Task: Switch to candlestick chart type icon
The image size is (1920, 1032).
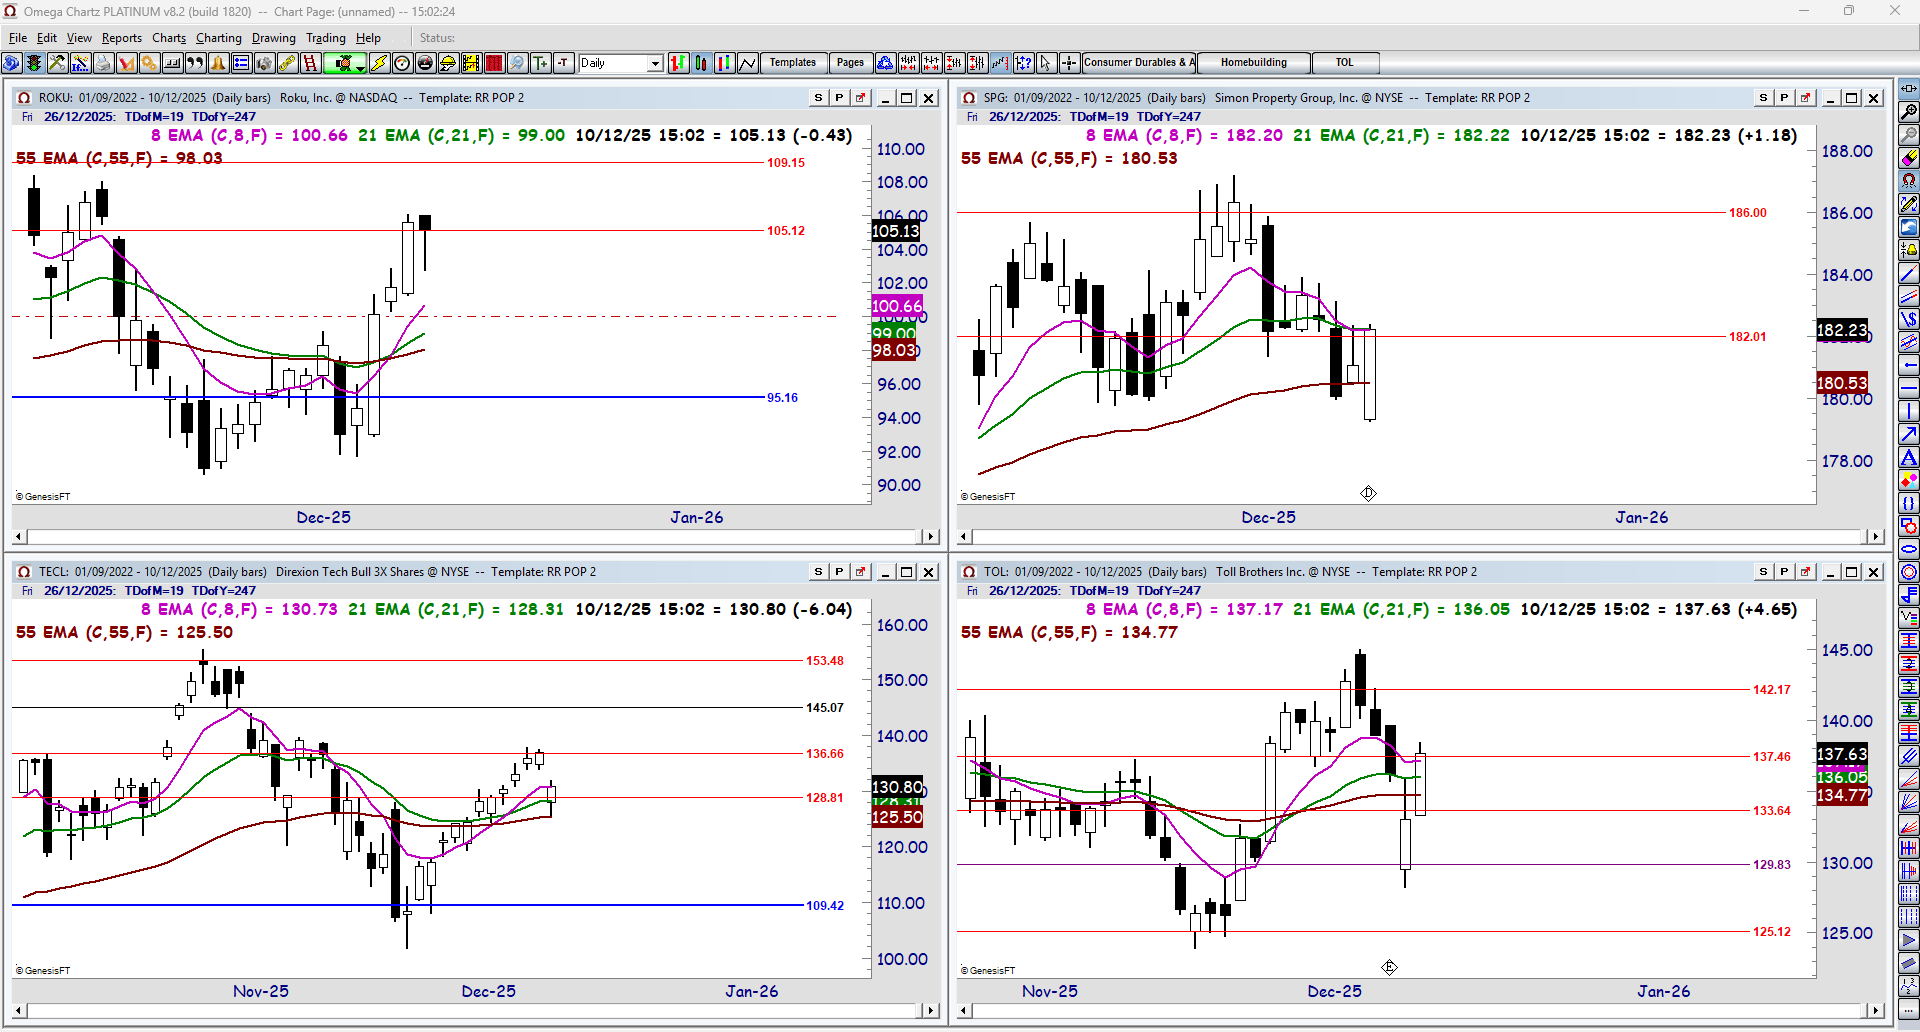Action: point(701,63)
